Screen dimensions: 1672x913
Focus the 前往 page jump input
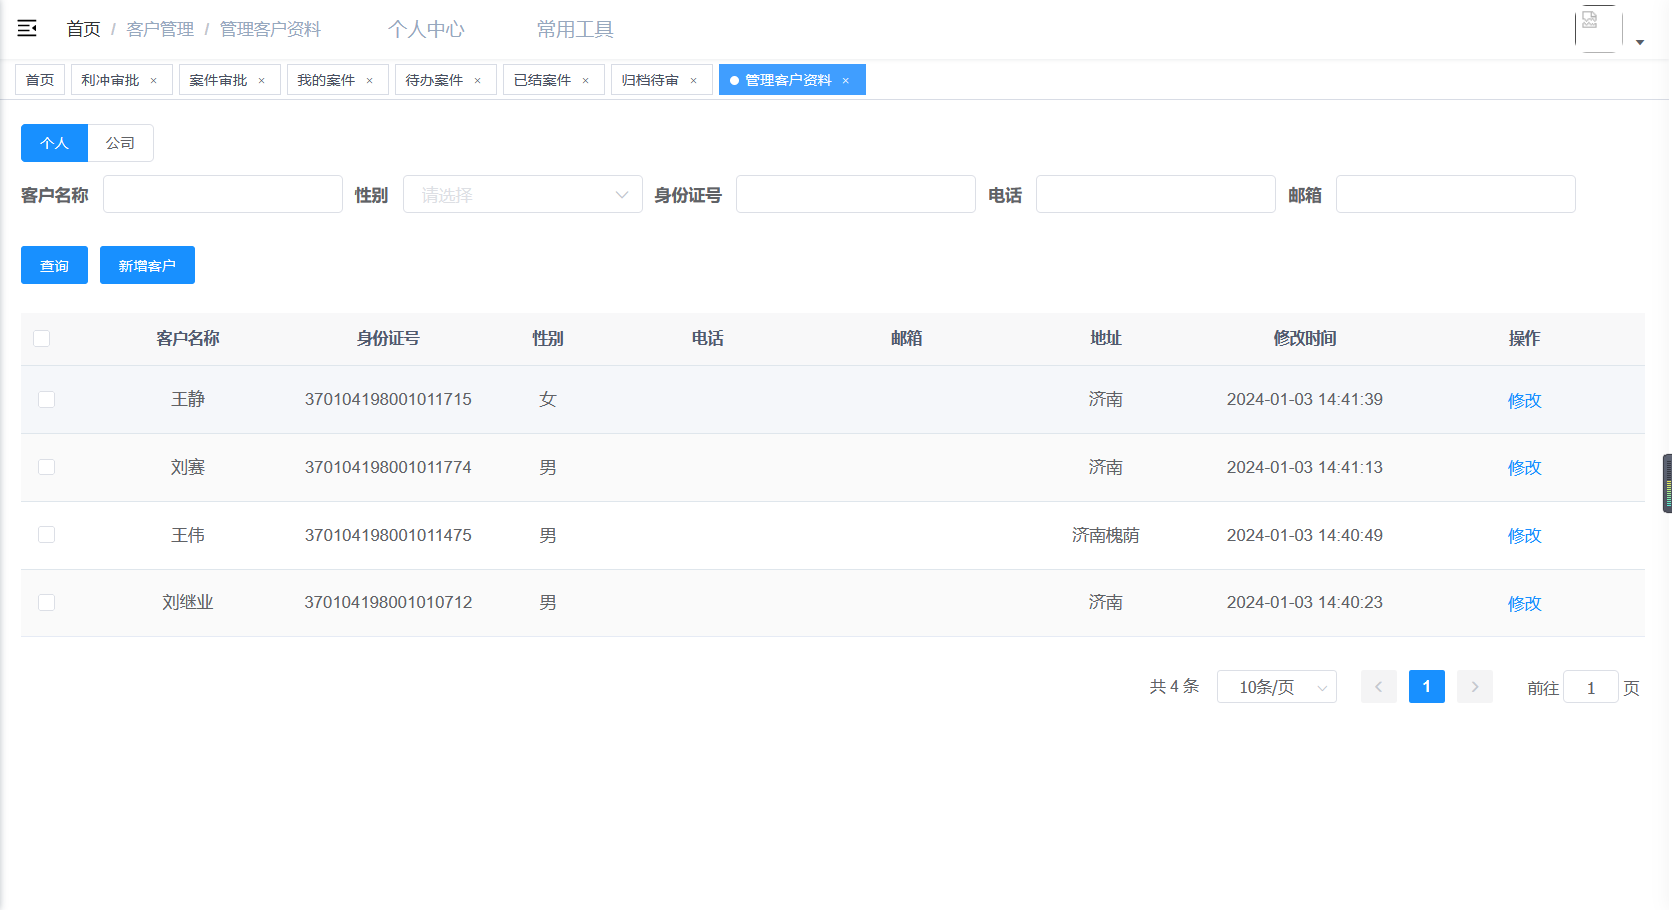click(x=1591, y=687)
